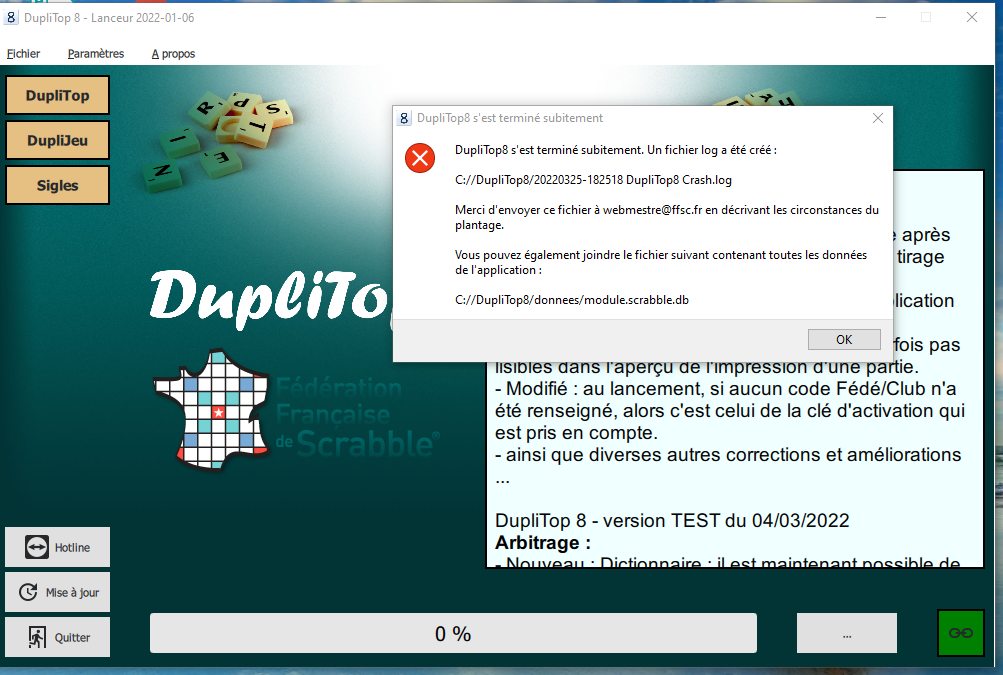1003x675 pixels.
Task: Click the ellipsis button beside progress bar
Action: [x=847, y=633]
